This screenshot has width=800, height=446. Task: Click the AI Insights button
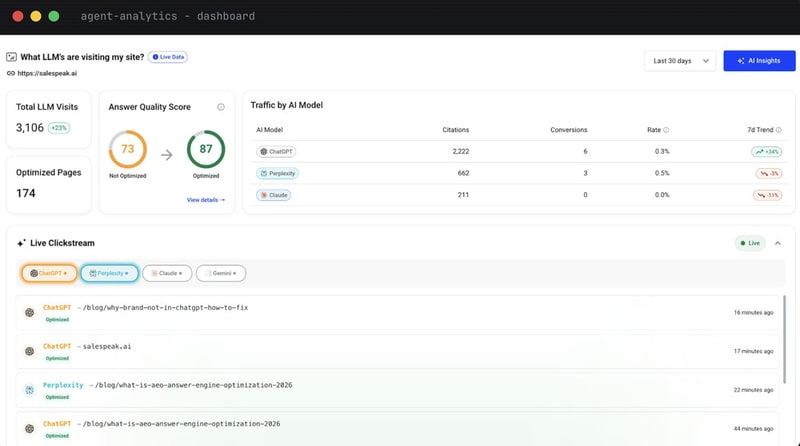[759, 61]
